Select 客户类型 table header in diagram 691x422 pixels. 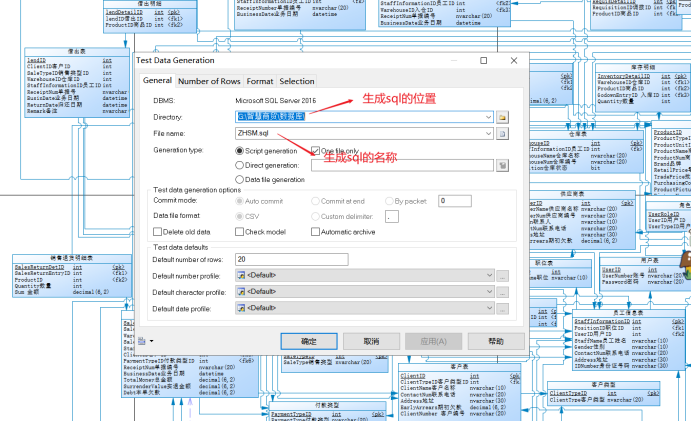[x=603, y=385]
